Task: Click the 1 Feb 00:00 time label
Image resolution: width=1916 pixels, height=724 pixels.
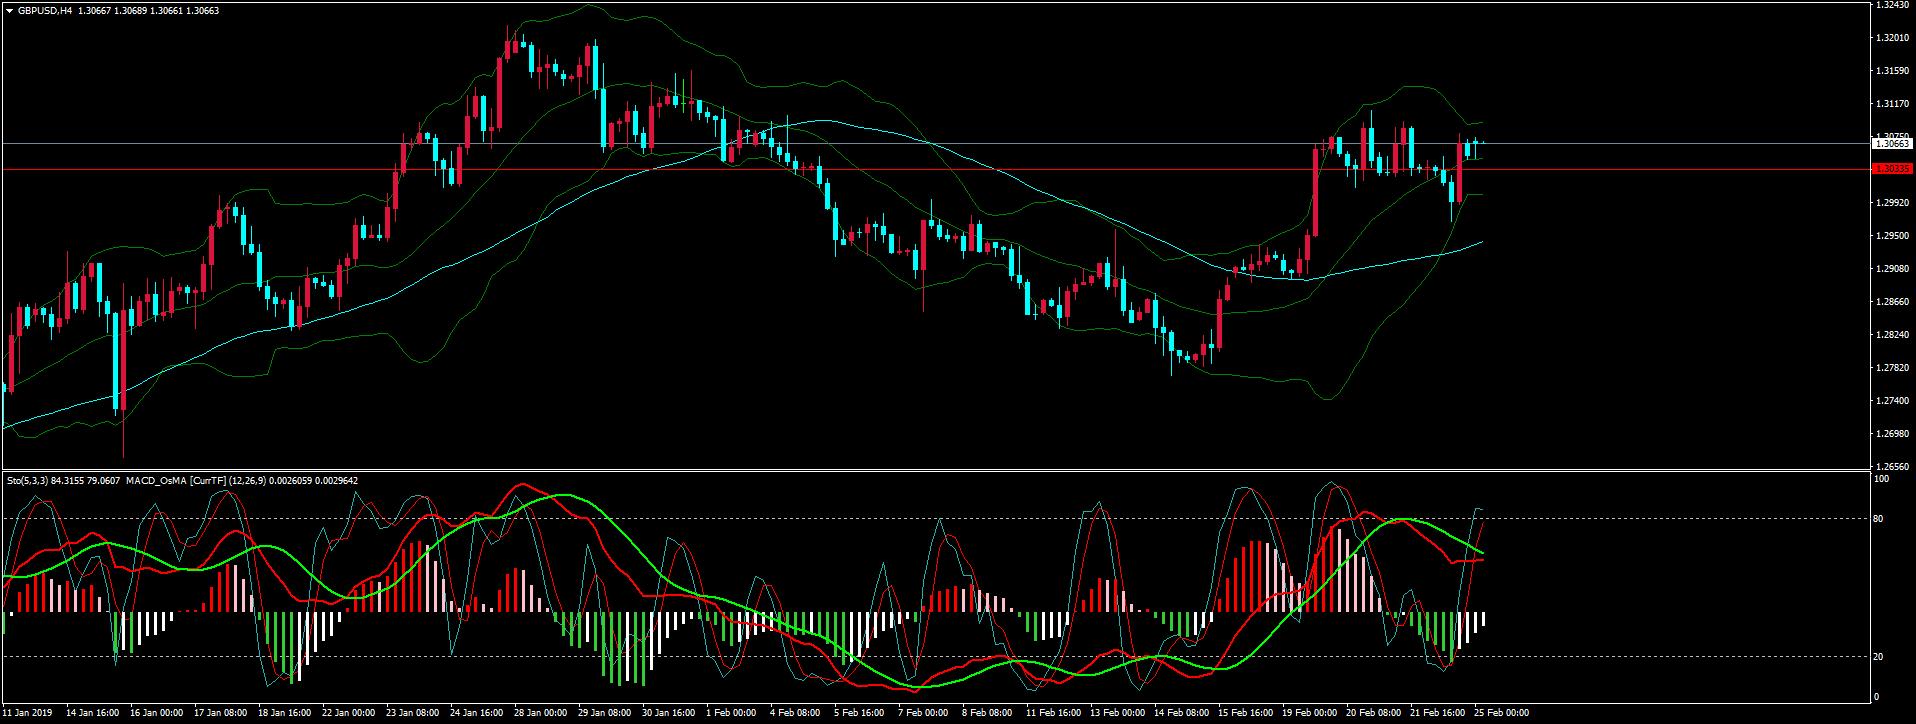Action: (732, 713)
